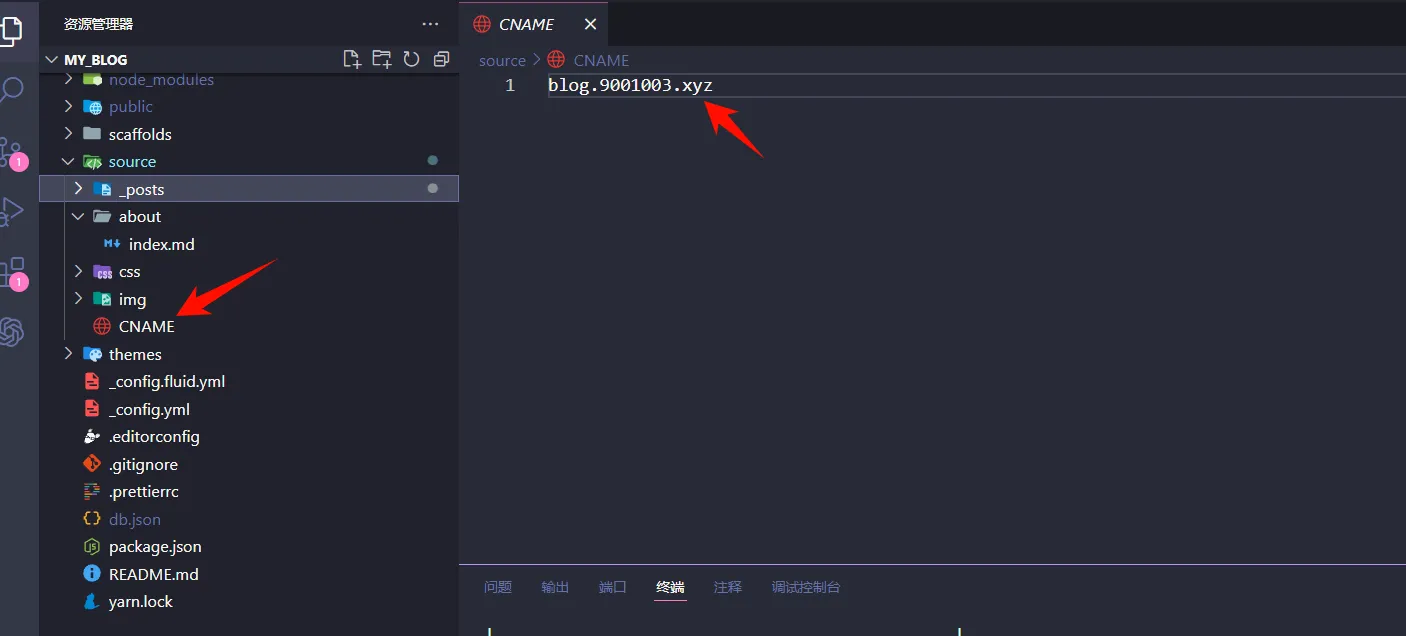Screen dimensions: 1406x636
Task: Open the Extensions view icon
Action: click(x=13, y=272)
